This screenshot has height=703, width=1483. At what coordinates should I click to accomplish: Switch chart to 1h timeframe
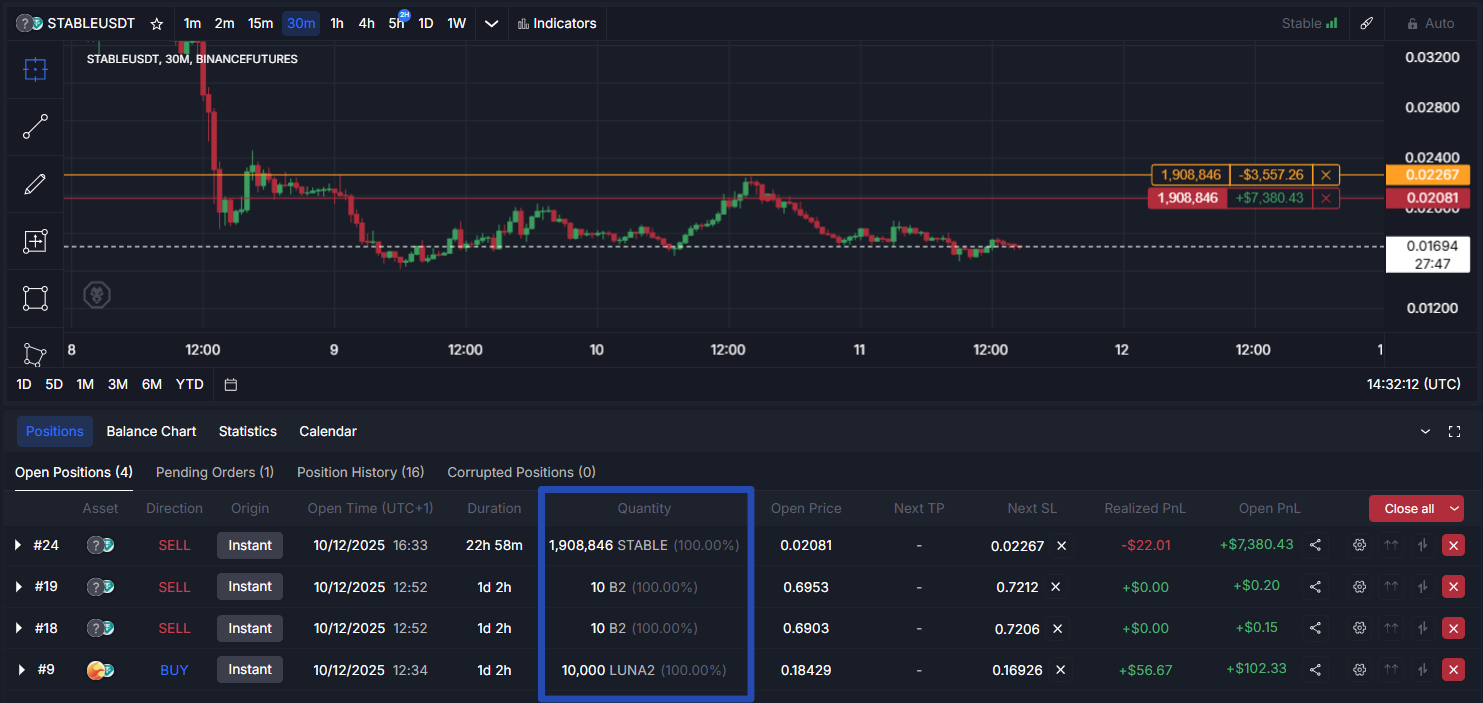pos(337,23)
